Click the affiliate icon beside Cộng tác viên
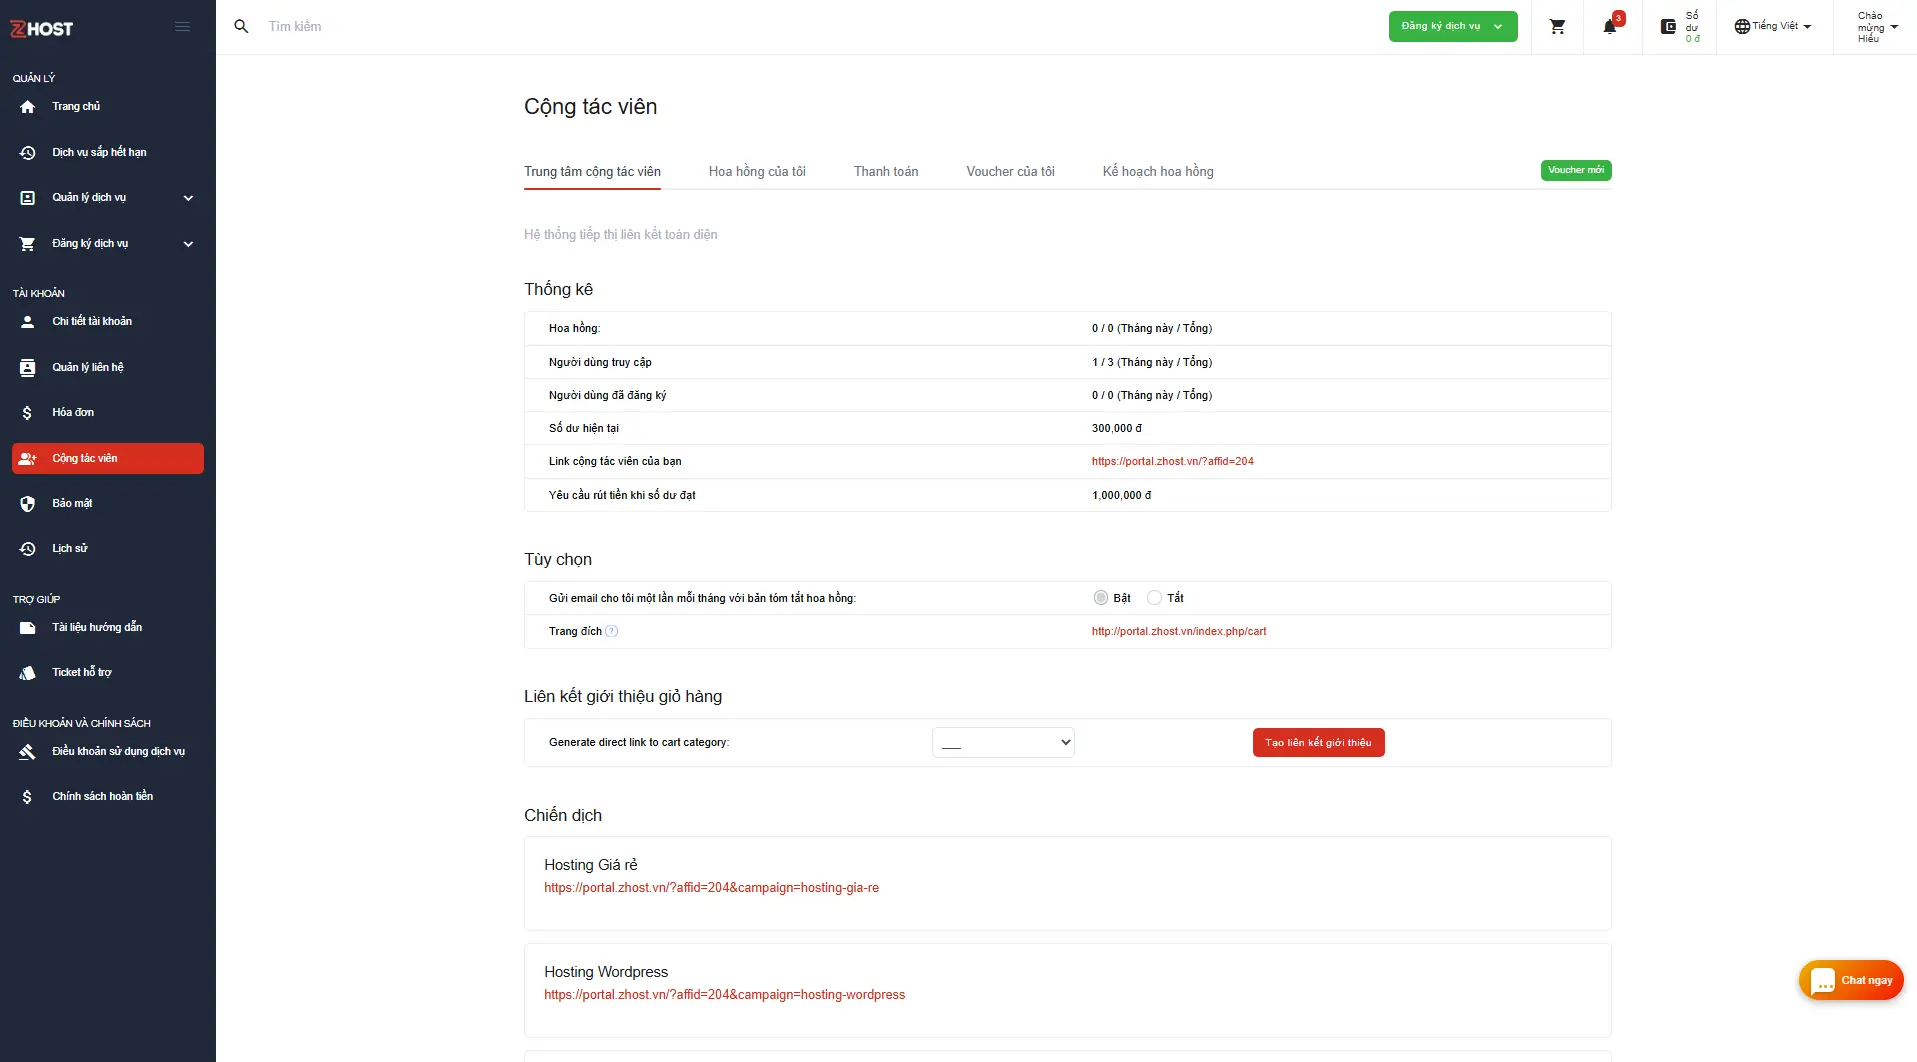1917x1062 pixels. tap(28, 459)
